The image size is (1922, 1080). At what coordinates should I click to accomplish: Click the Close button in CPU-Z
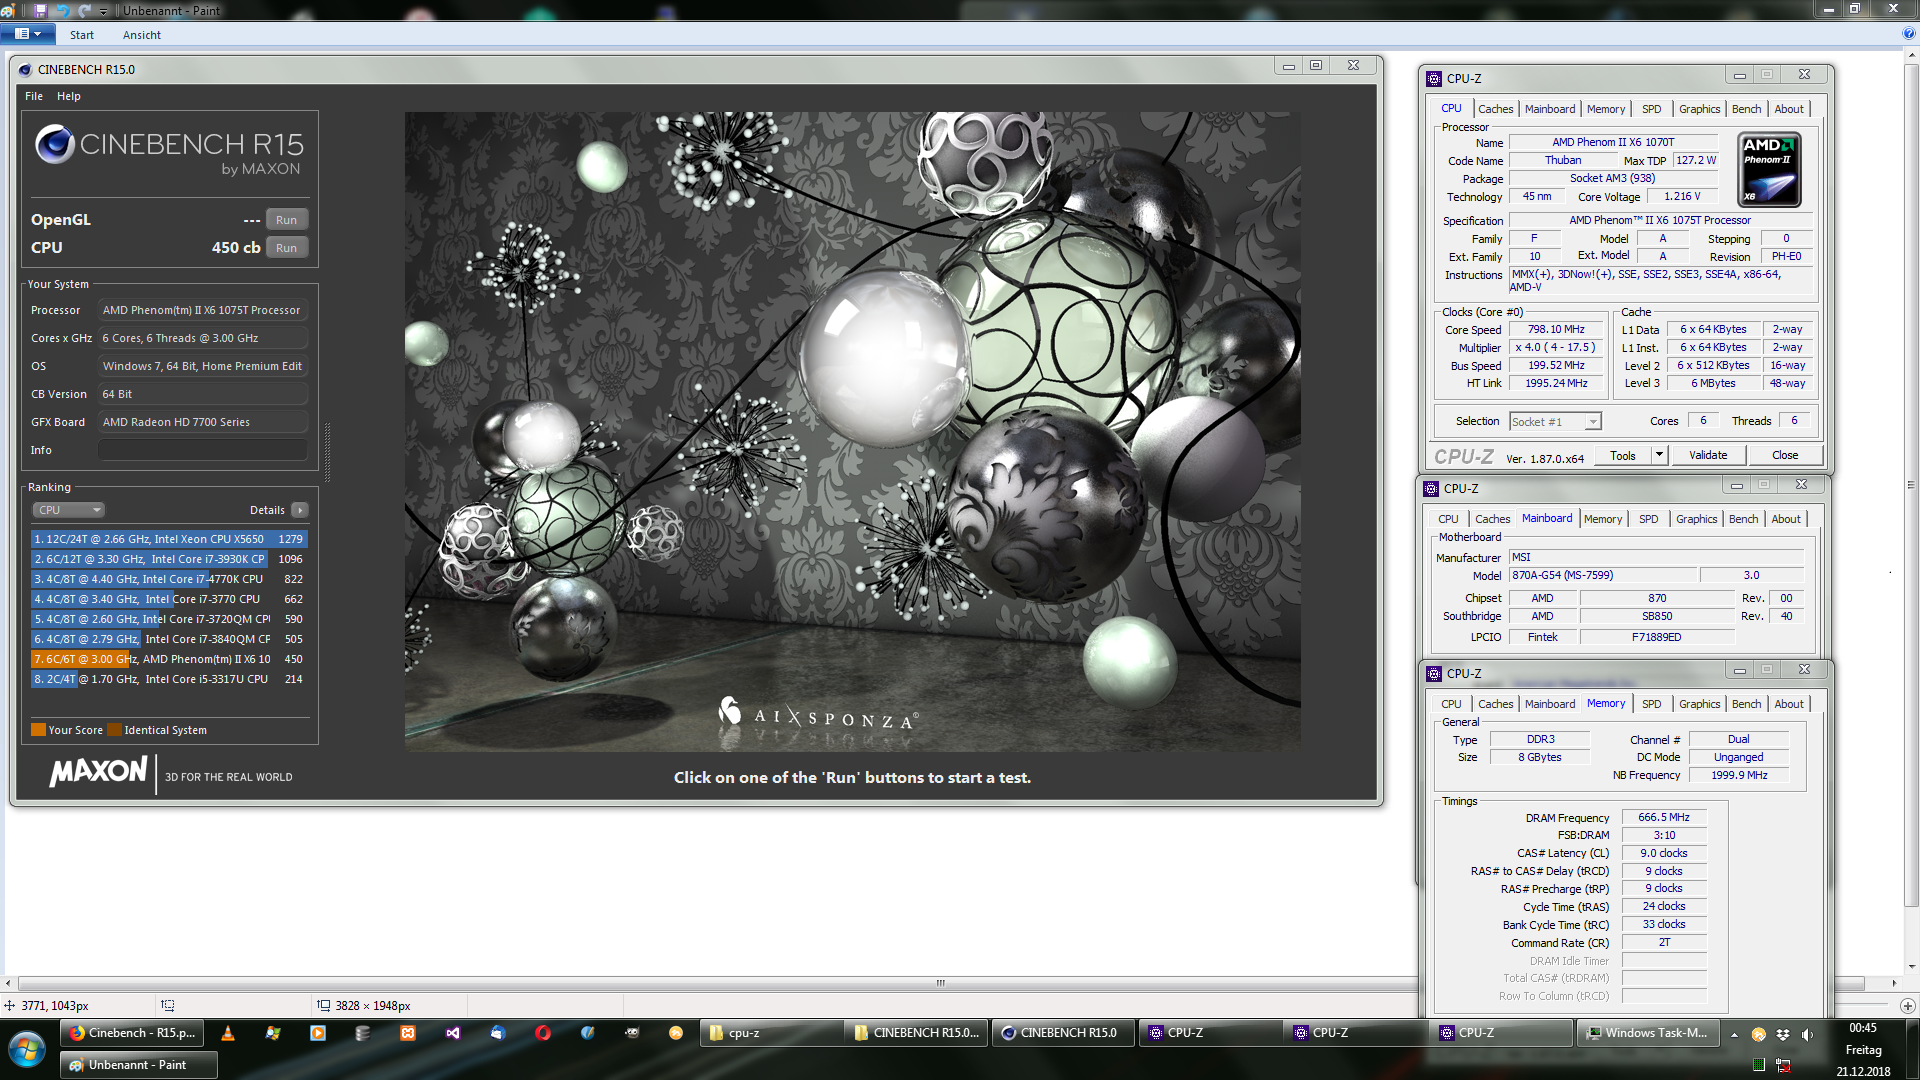(x=1785, y=456)
